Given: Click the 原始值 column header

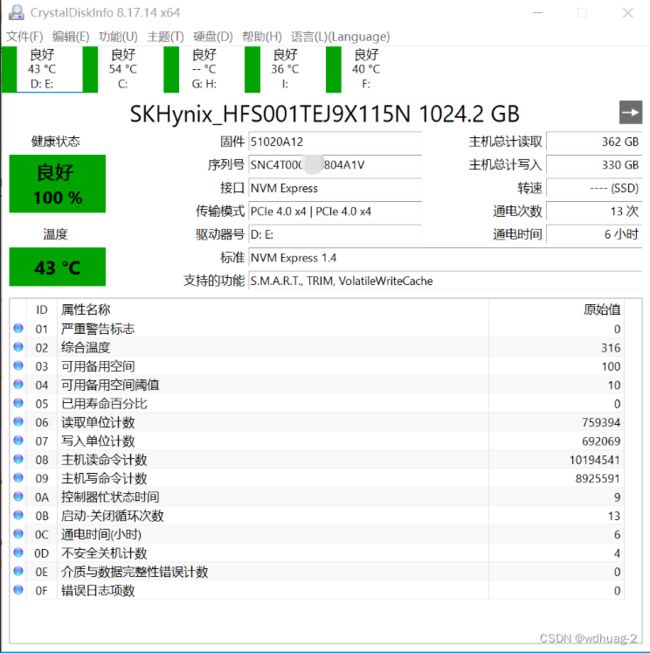Looking at the screenshot, I should [556, 310].
